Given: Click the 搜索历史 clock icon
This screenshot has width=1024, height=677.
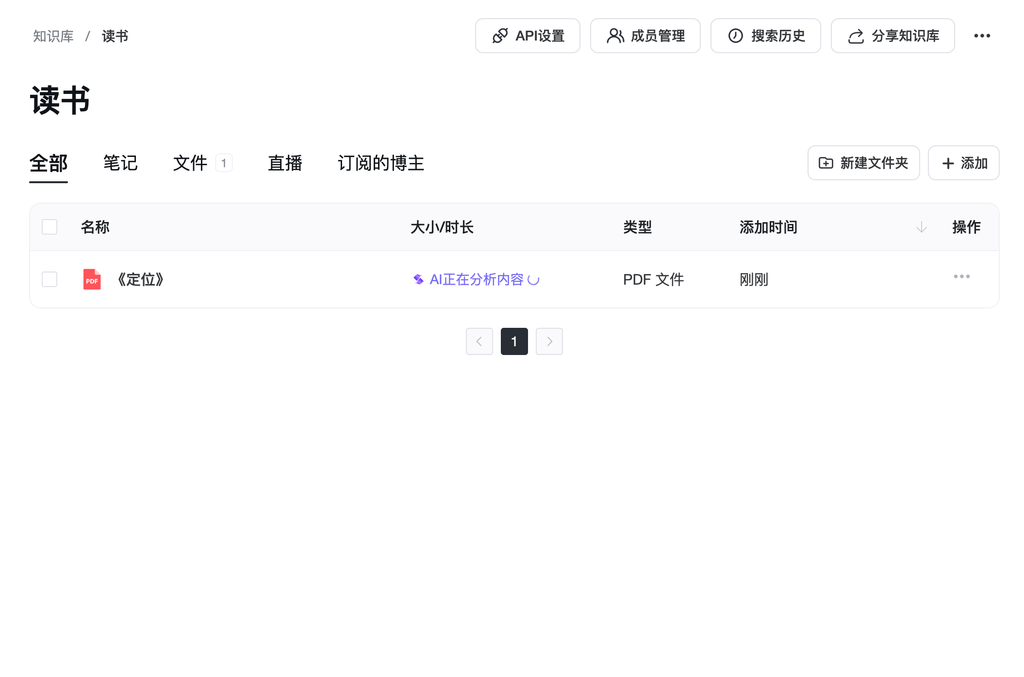Looking at the screenshot, I should [735, 36].
